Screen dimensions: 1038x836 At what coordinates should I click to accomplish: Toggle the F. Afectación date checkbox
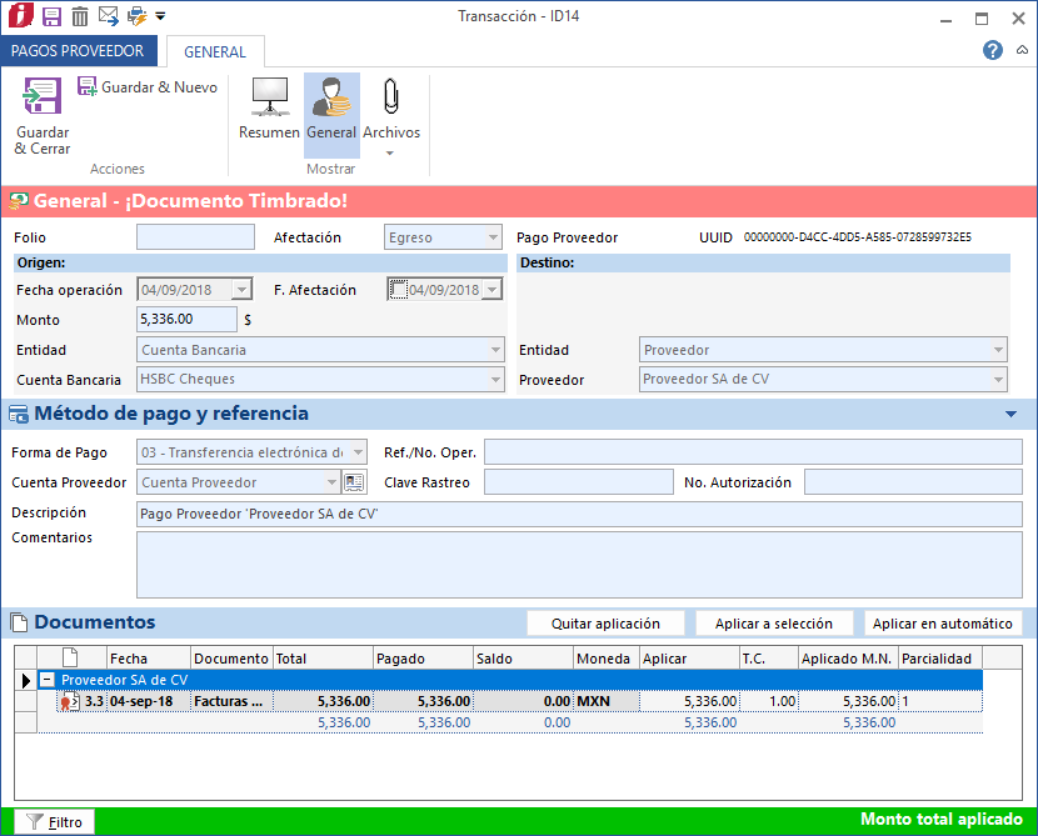[398, 290]
